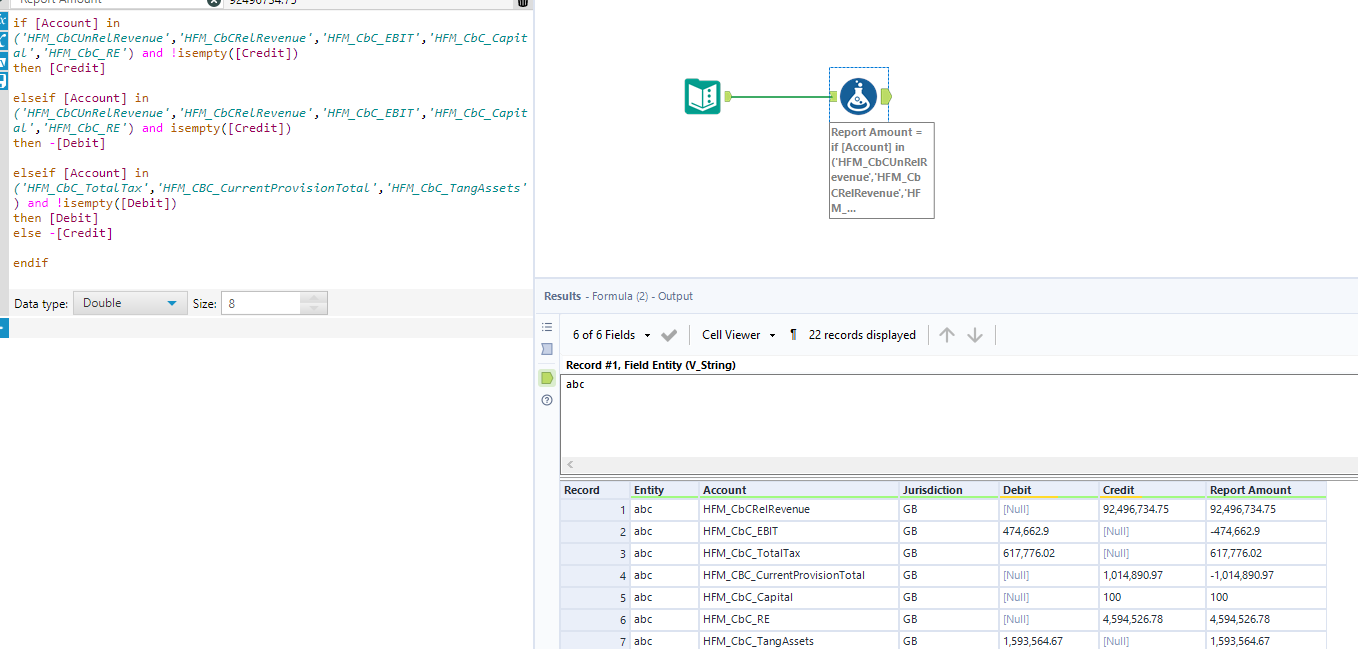This screenshot has height=649, width=1358.
Task: Go to the previous record with the up arrow
Action: pos(947,335)
